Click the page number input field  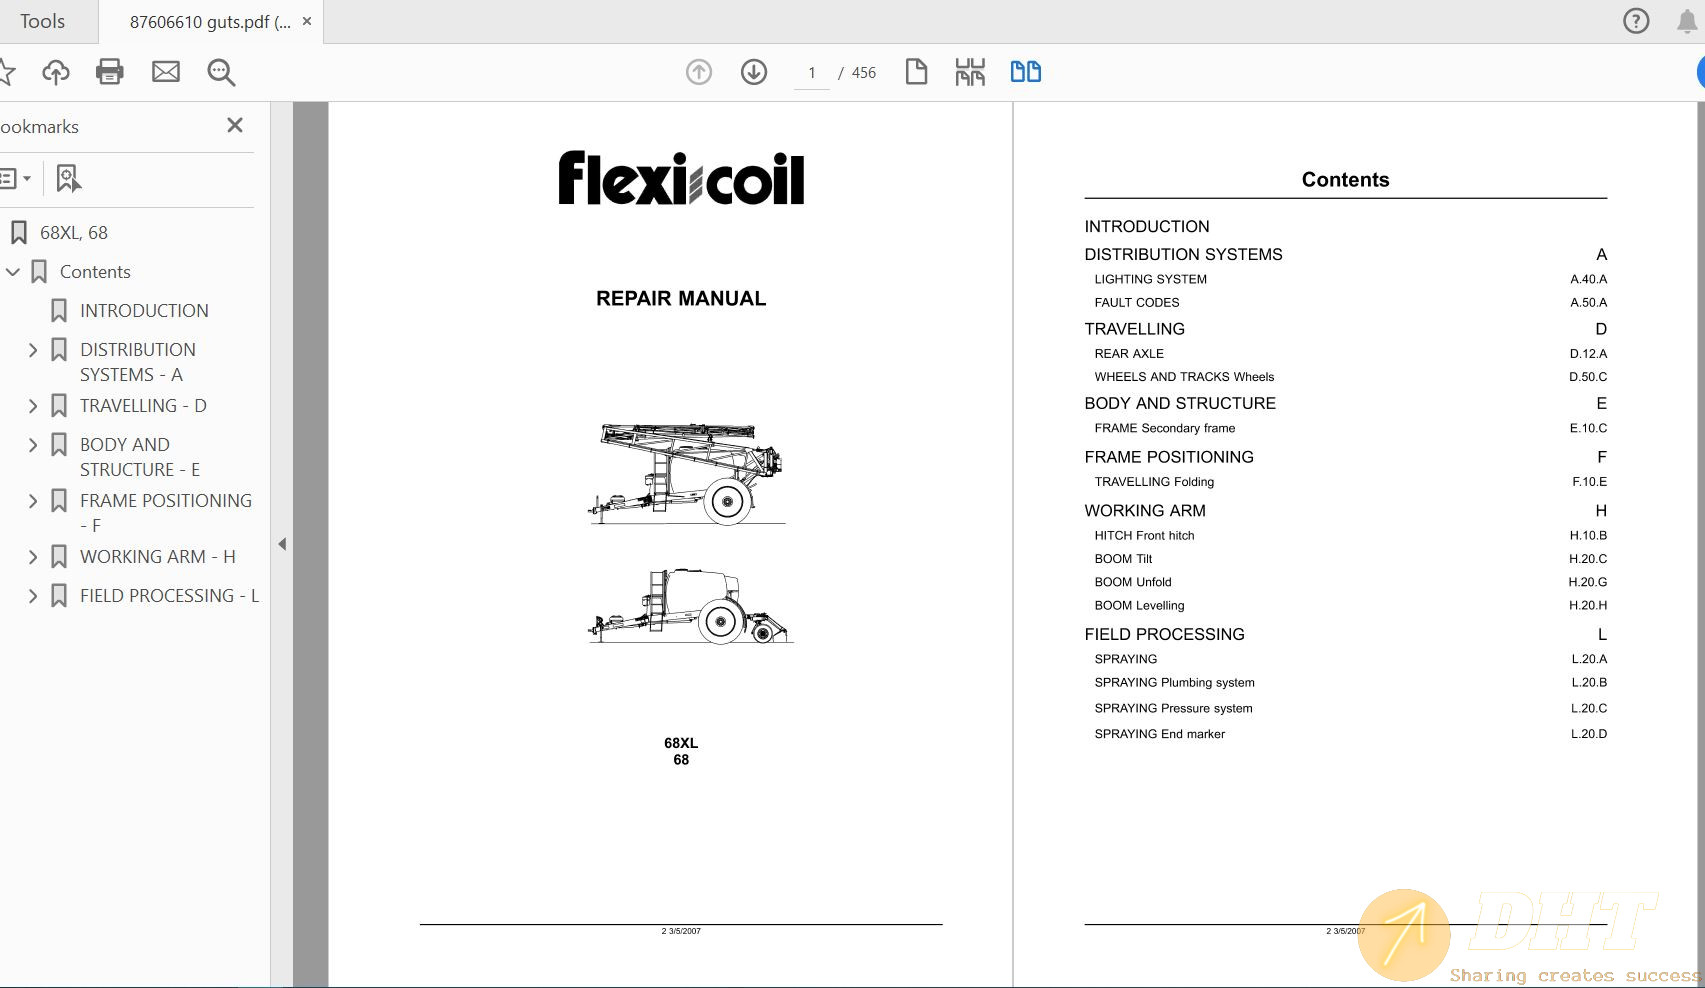811,72
